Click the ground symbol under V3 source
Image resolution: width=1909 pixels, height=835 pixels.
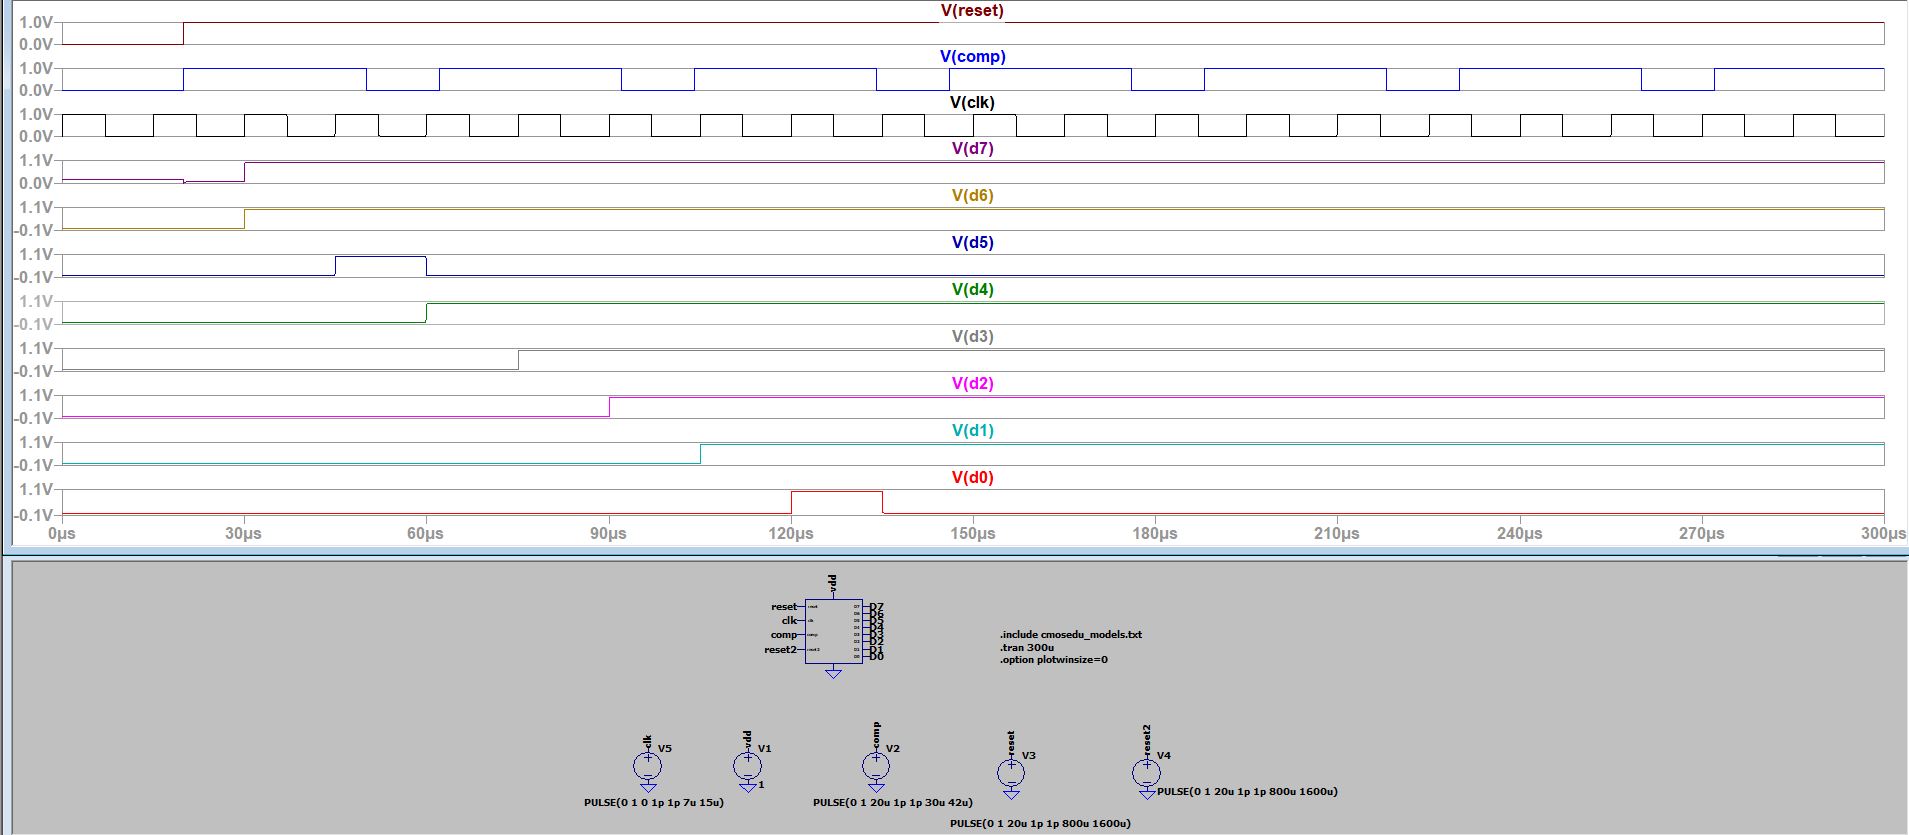point(1011,794)
